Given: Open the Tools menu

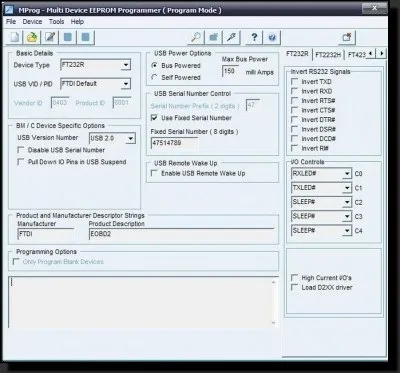Looking at the screenshot, I should coord(56,22).
